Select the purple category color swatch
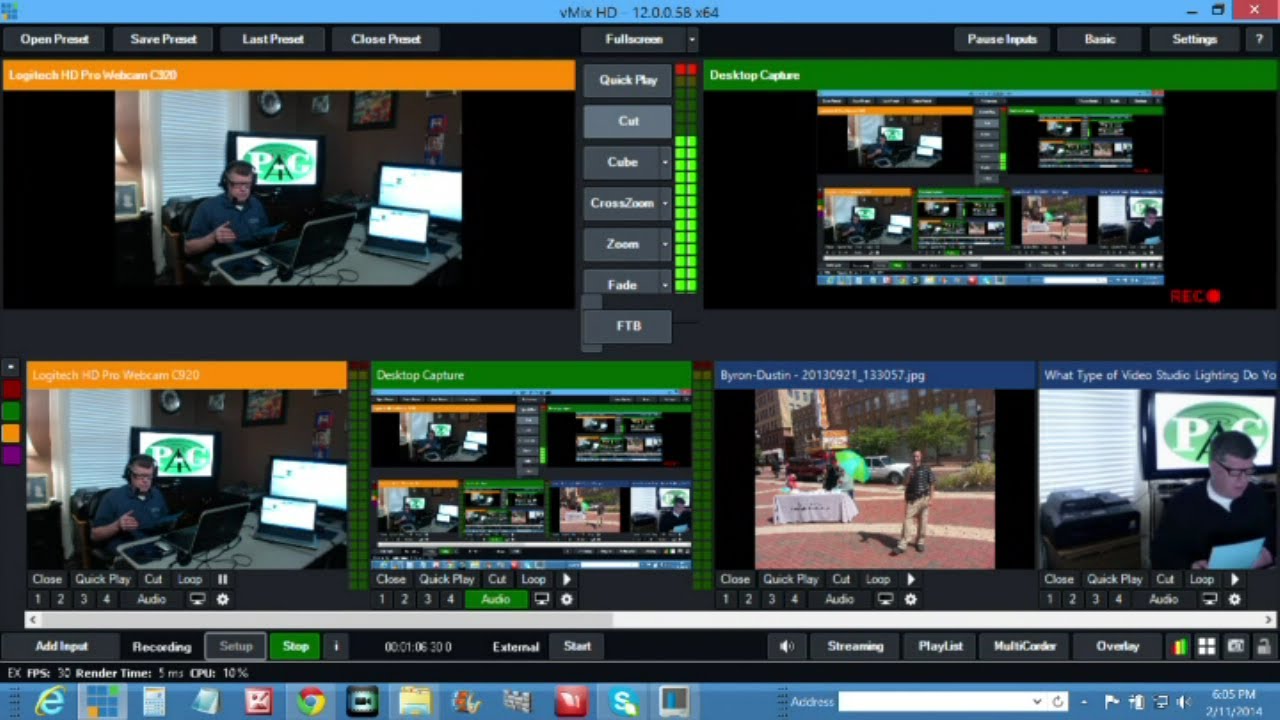 [10, 455]
